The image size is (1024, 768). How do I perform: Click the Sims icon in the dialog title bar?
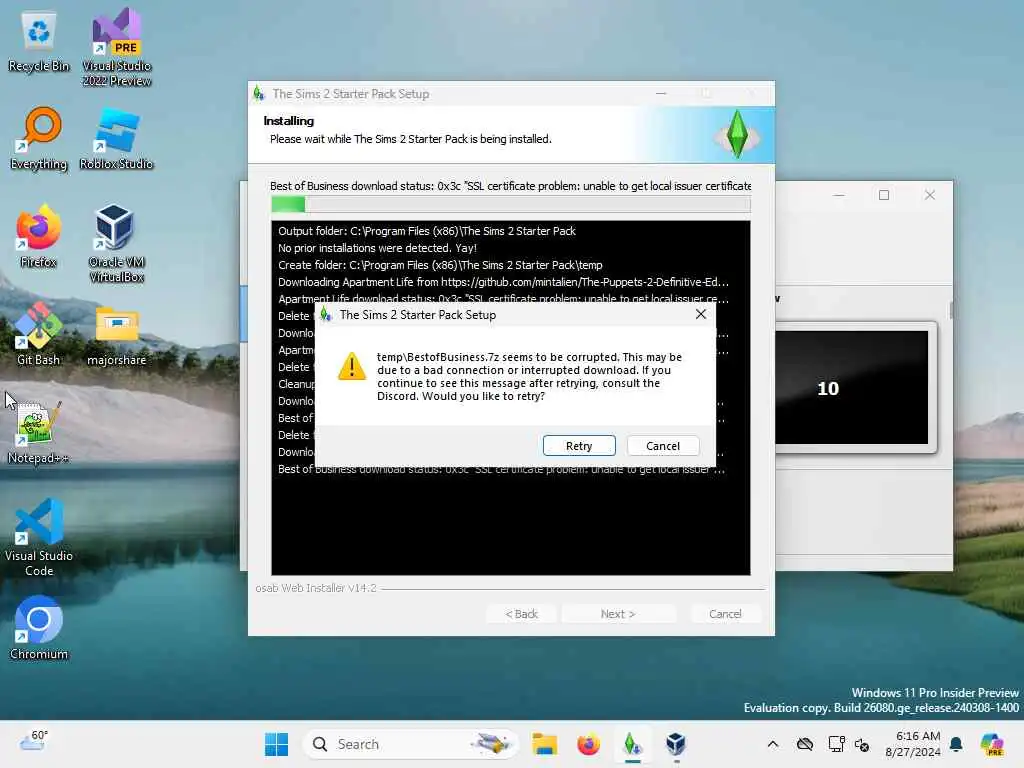pyautogui.click(x=326, y=315)
